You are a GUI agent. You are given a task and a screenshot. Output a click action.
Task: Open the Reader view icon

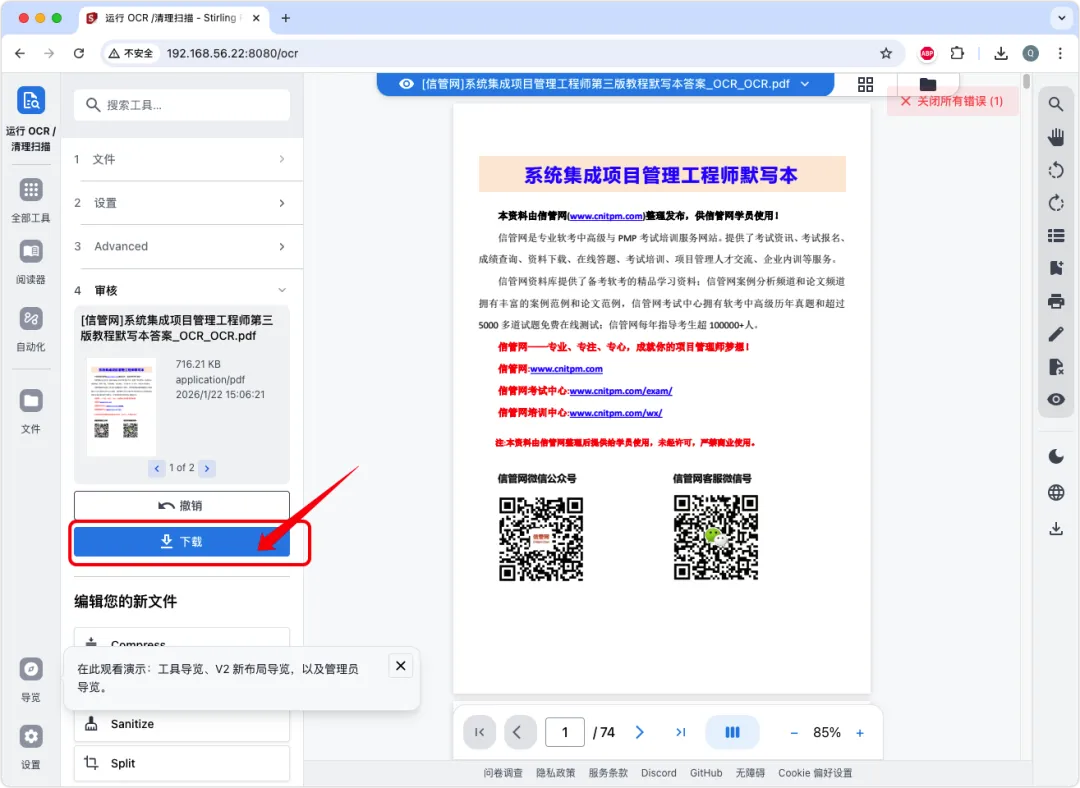point(31,251)
